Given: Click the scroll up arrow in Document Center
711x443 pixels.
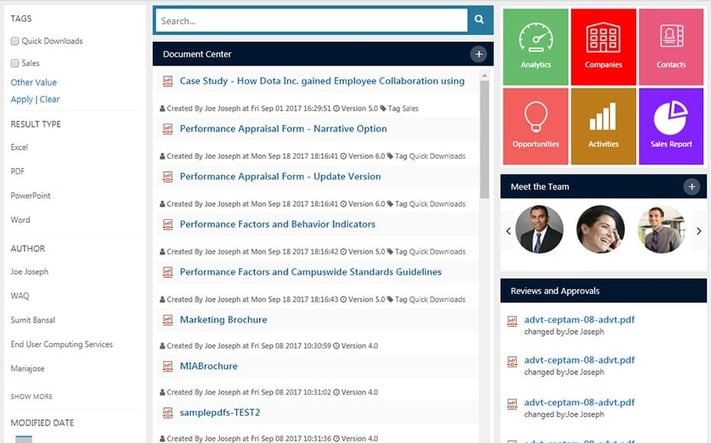Looking at the screenshot, I should click(x=484, y=76).
